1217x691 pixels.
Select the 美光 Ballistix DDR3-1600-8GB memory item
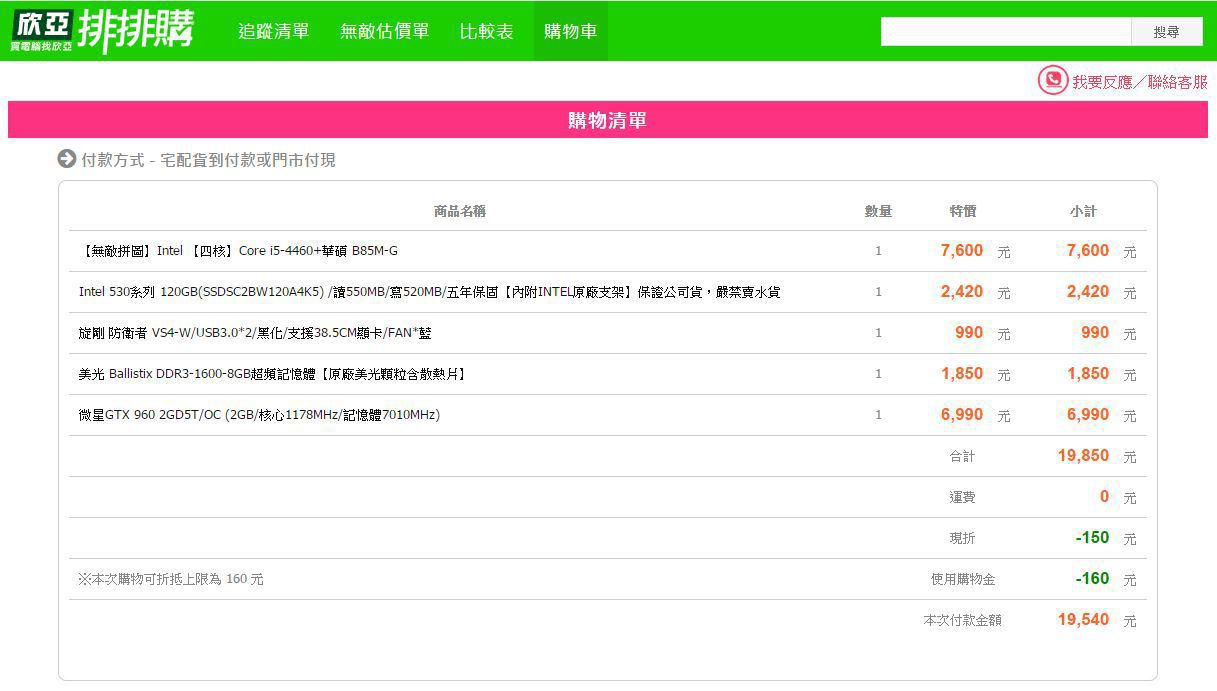[272, 374]
